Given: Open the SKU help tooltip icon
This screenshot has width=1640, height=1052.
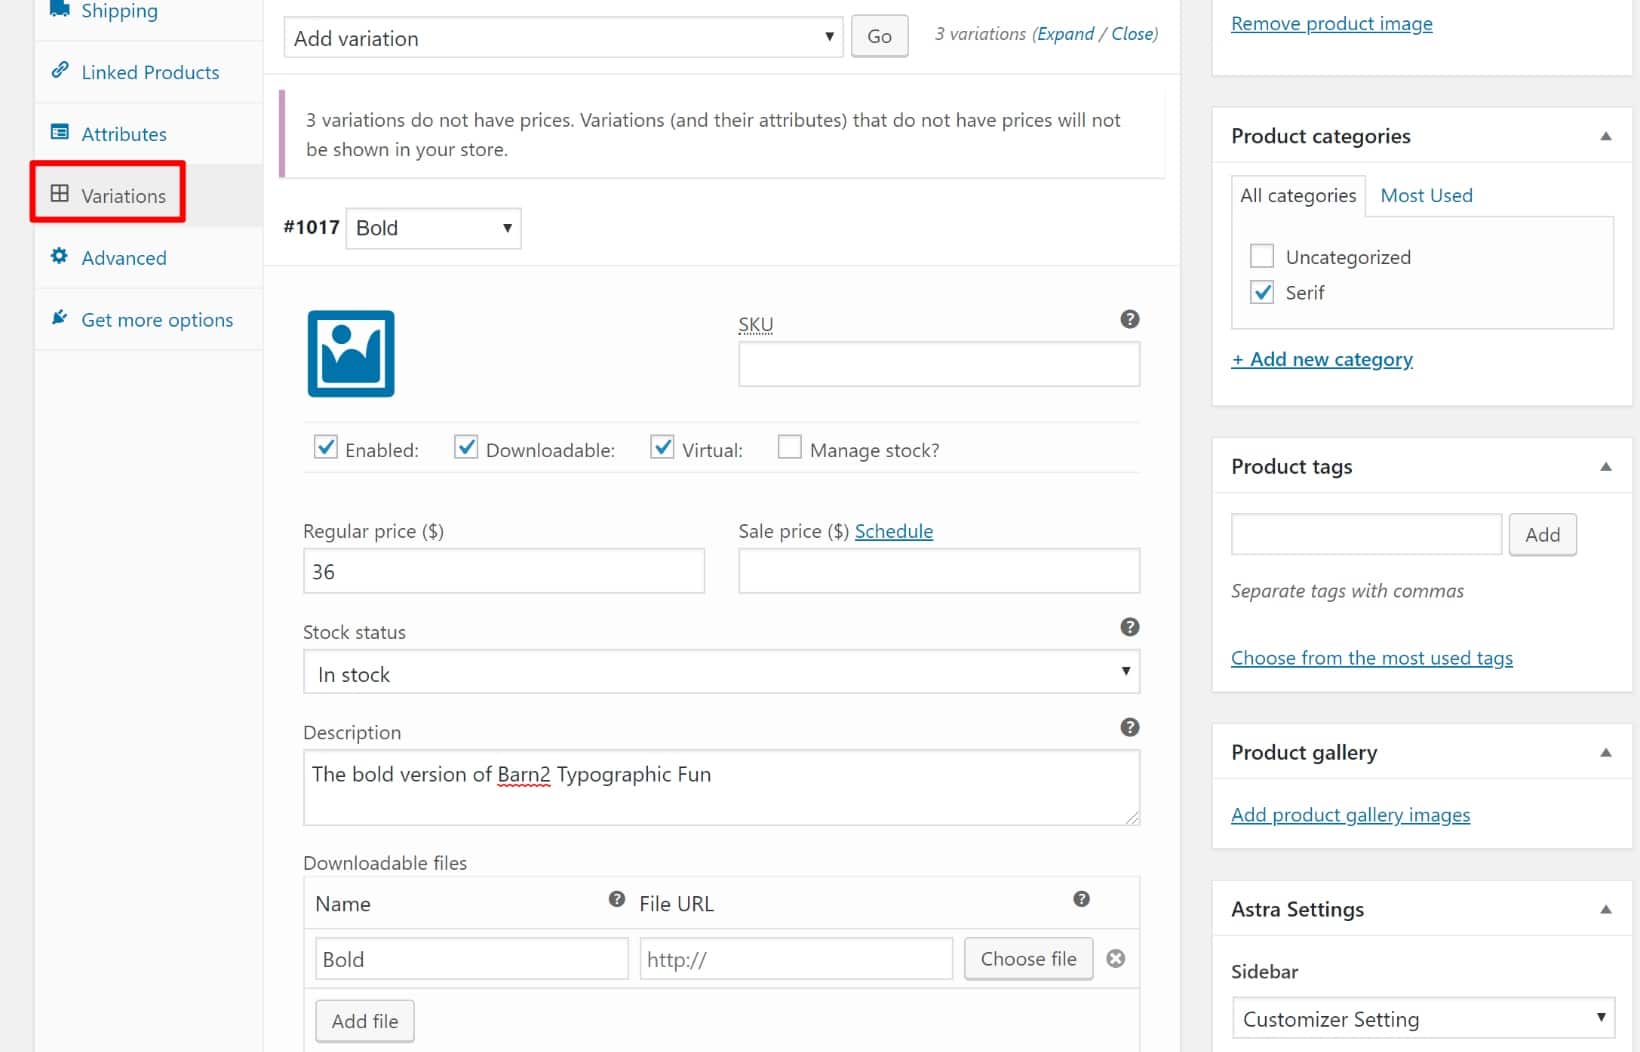Looking at the screenshot, I should click(1129, 319).
